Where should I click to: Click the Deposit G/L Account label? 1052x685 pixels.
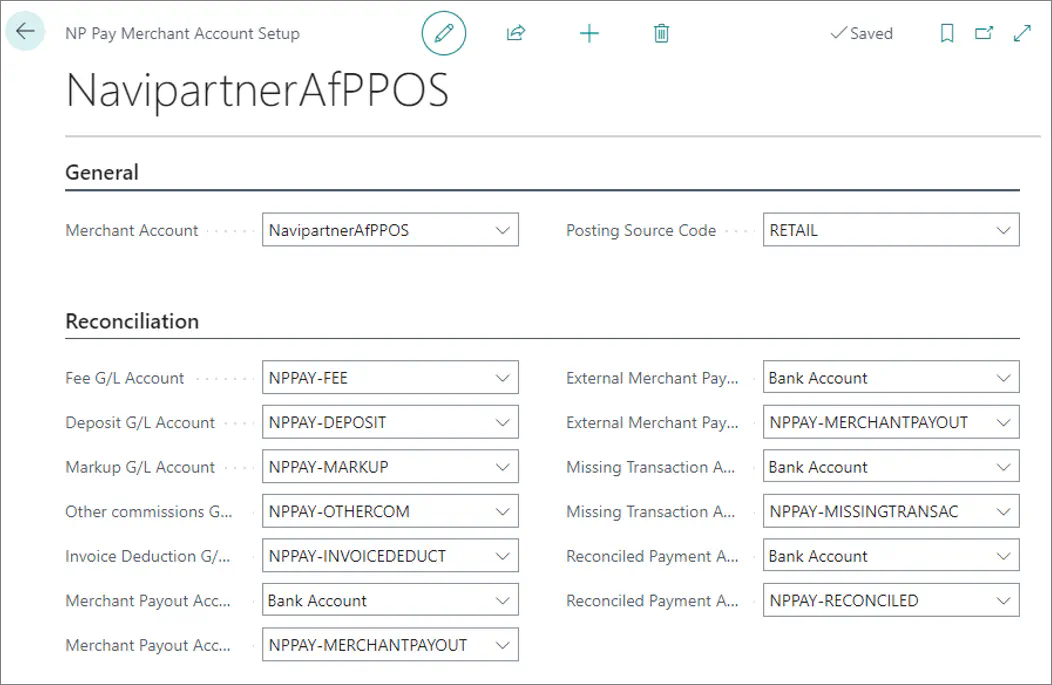tap(140, 423)
